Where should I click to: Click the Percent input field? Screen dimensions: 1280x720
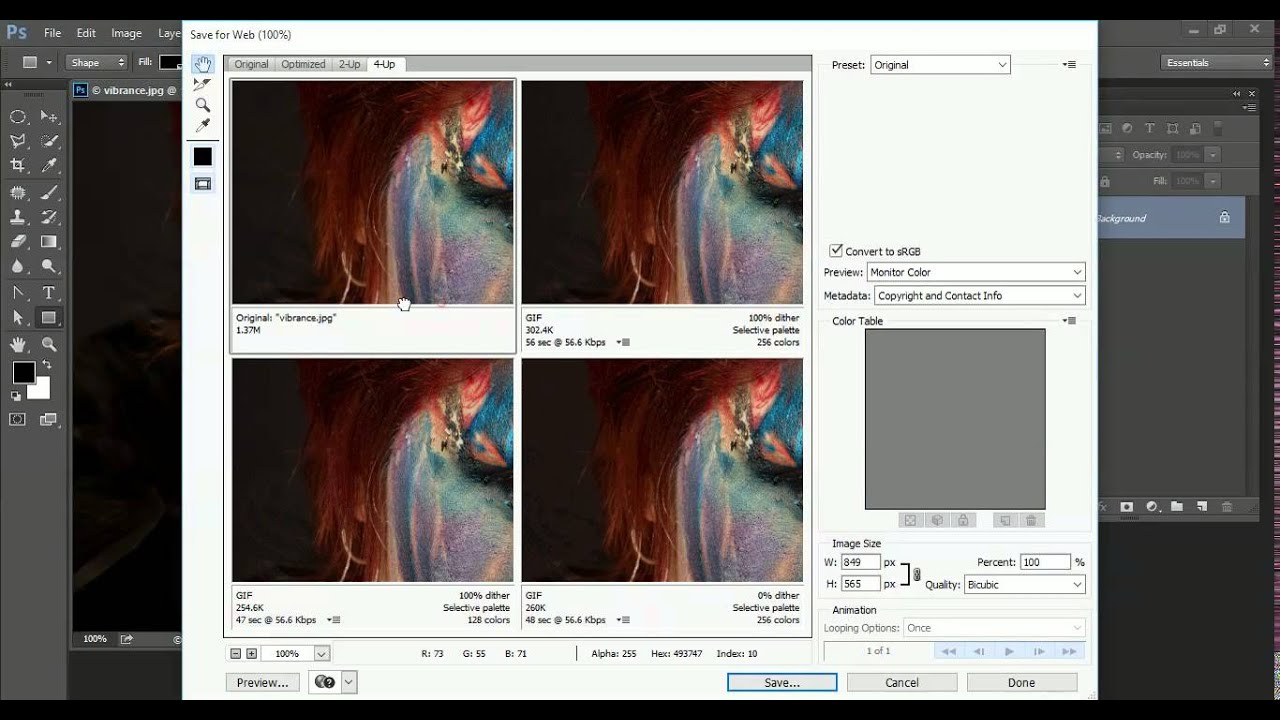(x=1045, y=563)
